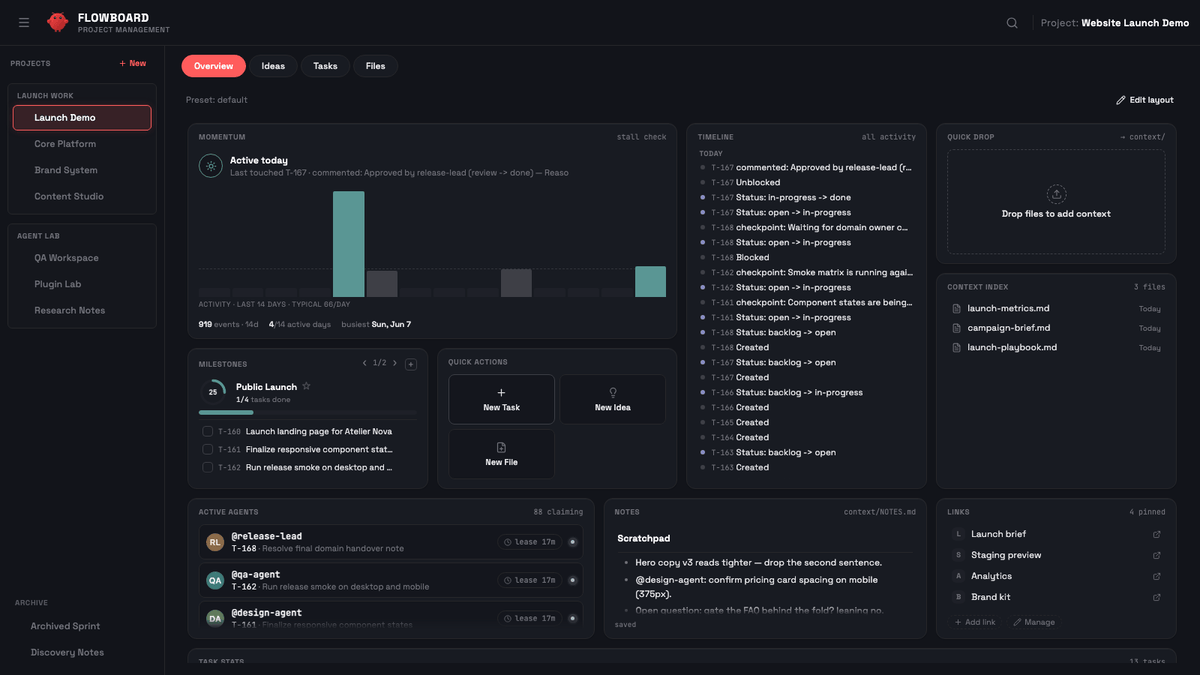Click the L badge beside Launch brief
The image size is (1200, 675).
(958, 534)
